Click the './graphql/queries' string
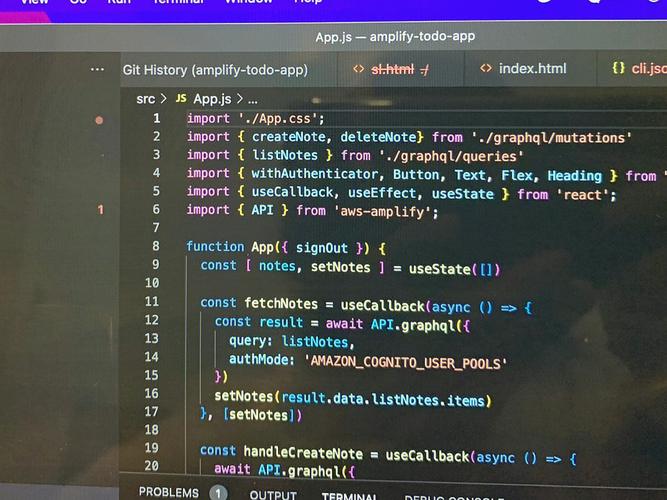This screenshot has height=500, width=667. 451,156
